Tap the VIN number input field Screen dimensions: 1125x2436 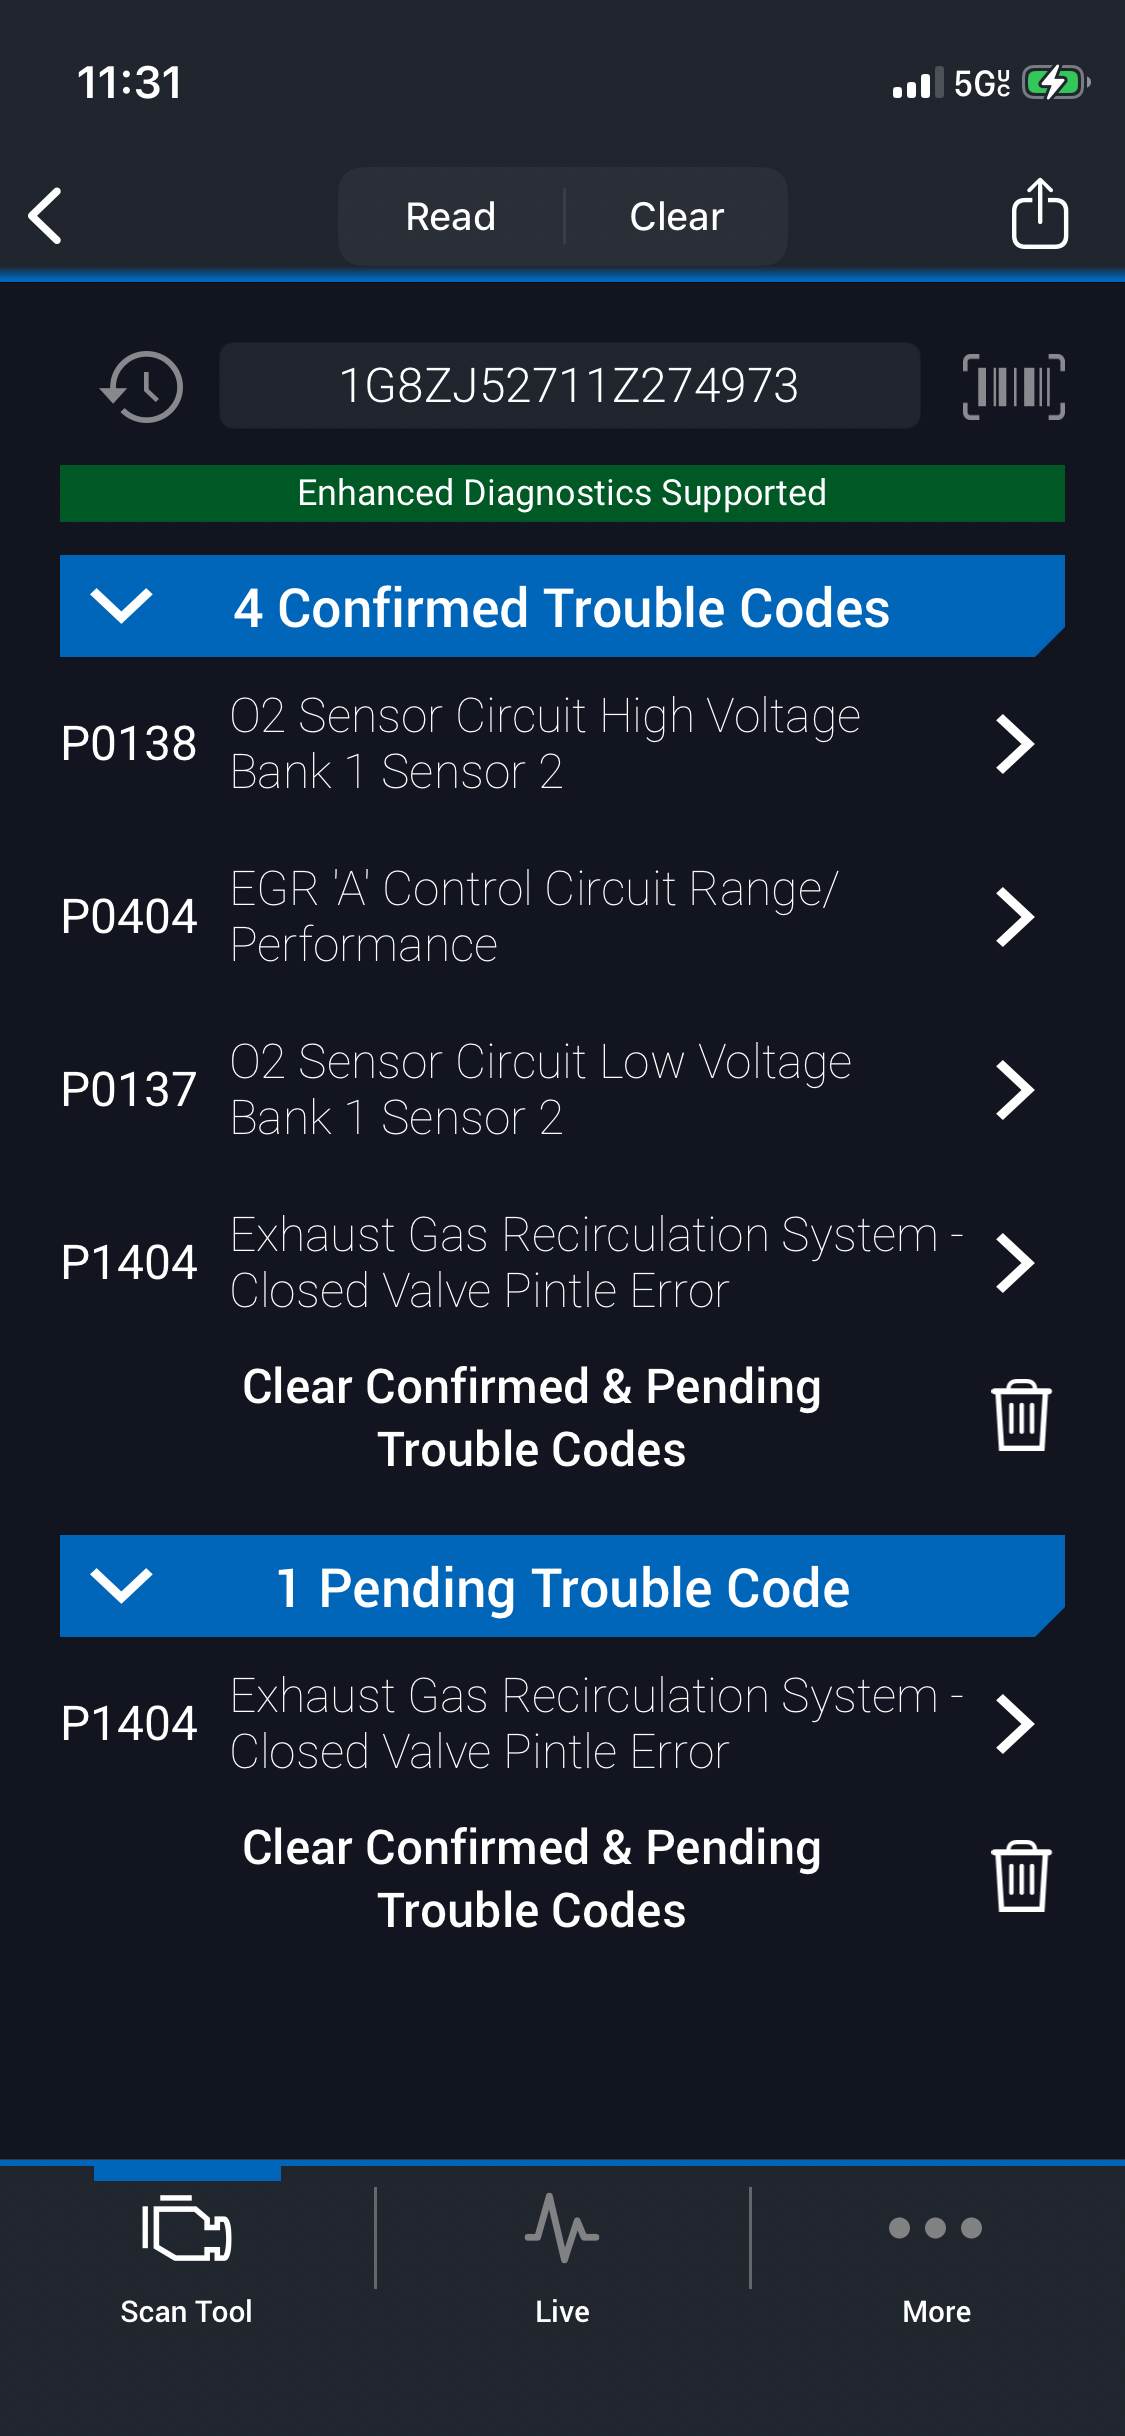tap(569, 386)
